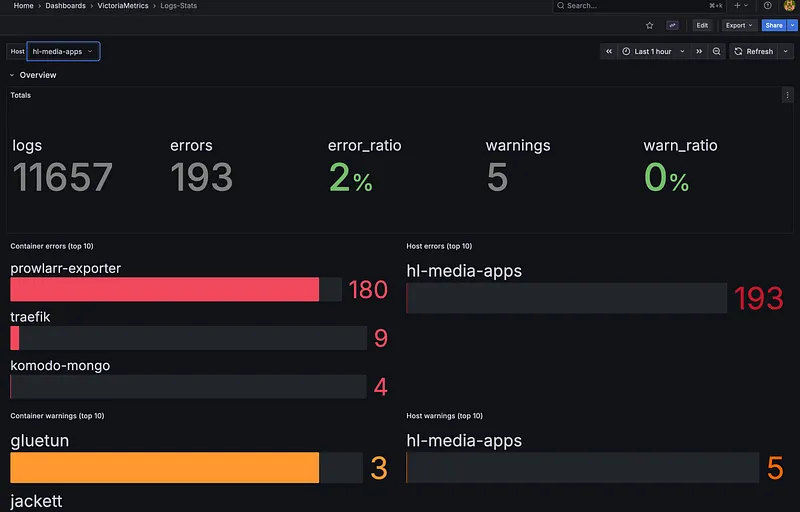This screenshot has width=800, height=512.
Task: Open the Export dropdown menu
Action: click(740, 25)
